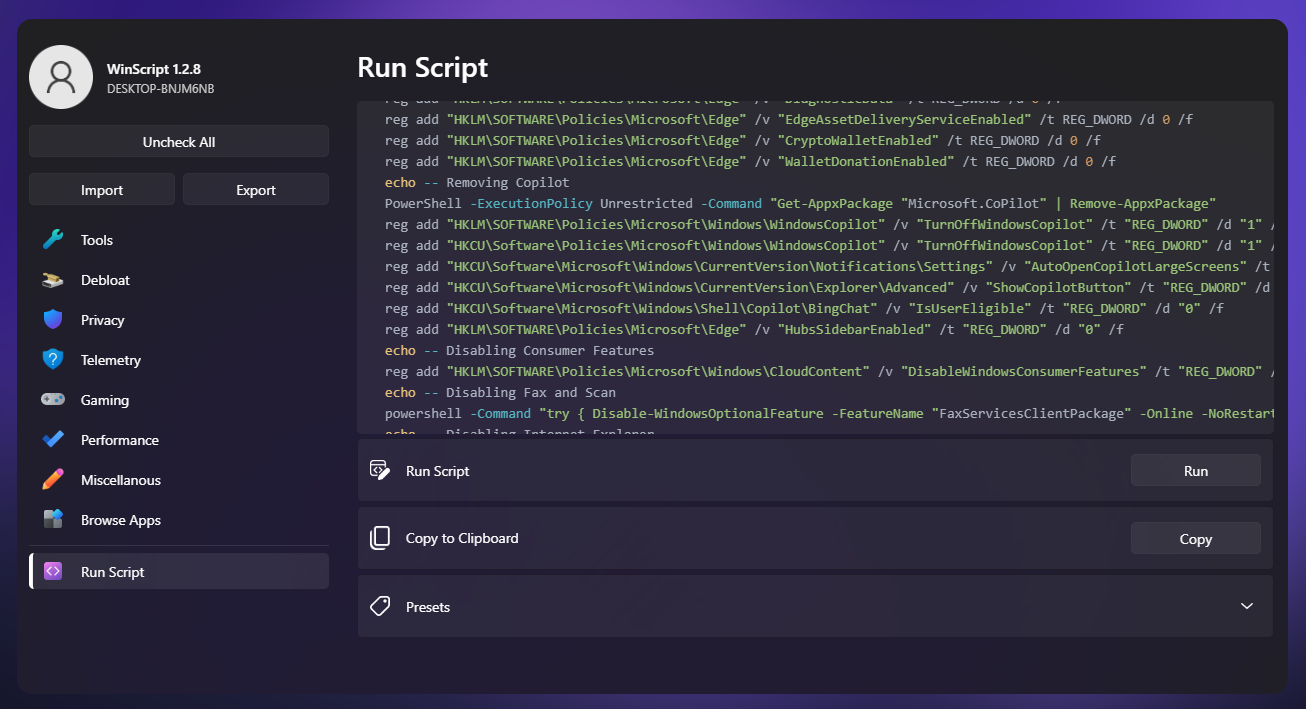
Task: Expand the Presets chevron
Action: coord(1247,606)
